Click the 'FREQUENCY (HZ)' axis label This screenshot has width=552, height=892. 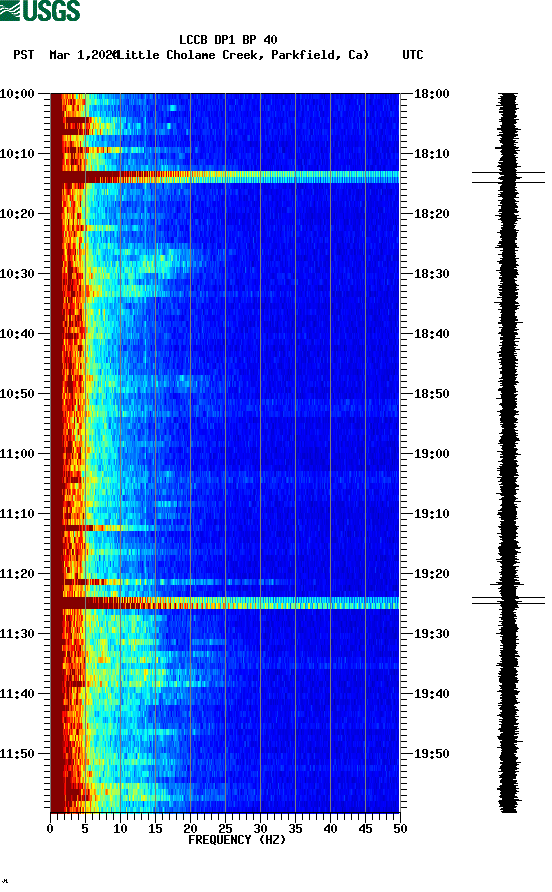(237, 840)
